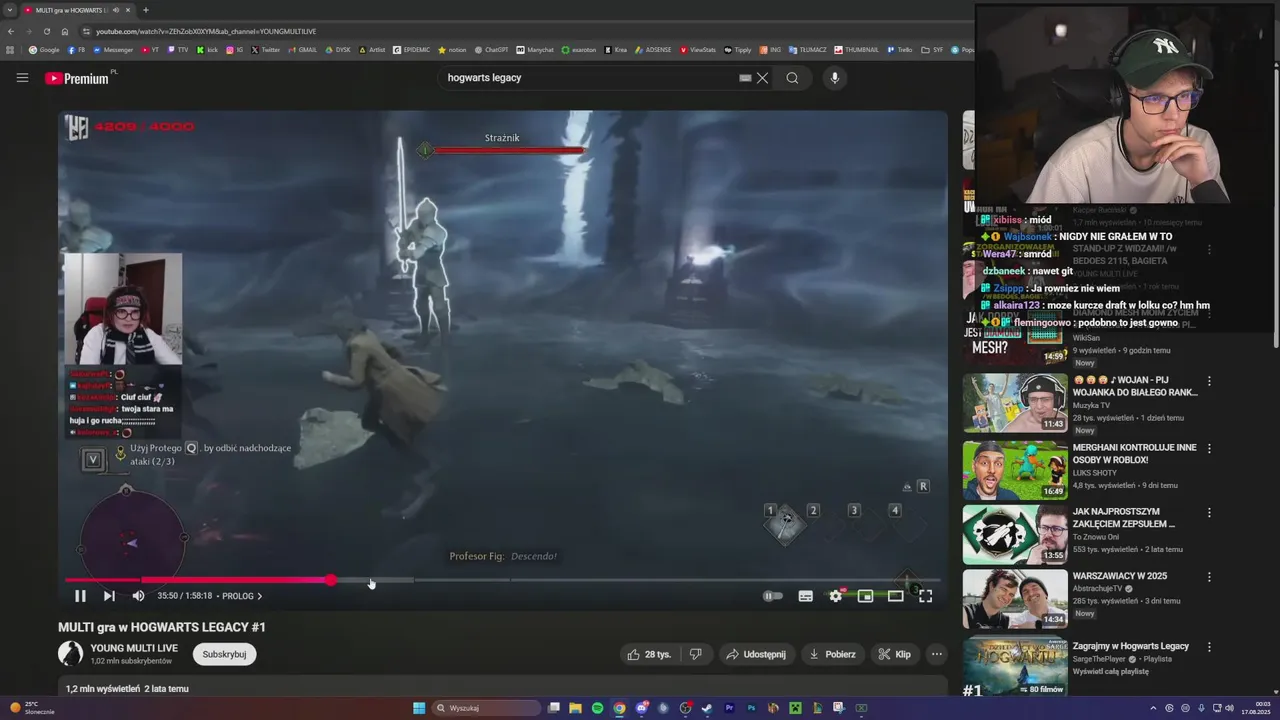Switch to miniplayer mode

coord(866,596)
